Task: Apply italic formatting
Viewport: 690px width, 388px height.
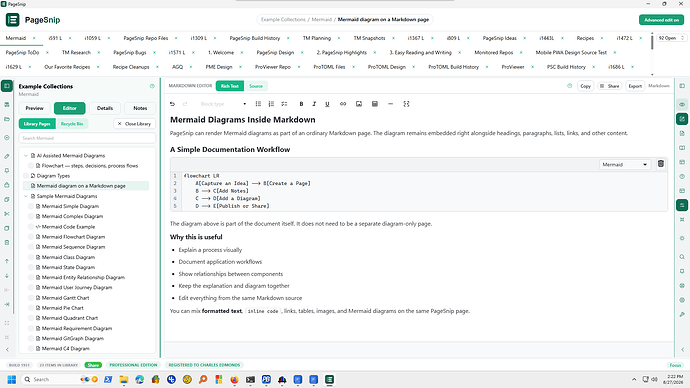Action: coord(314,104)
